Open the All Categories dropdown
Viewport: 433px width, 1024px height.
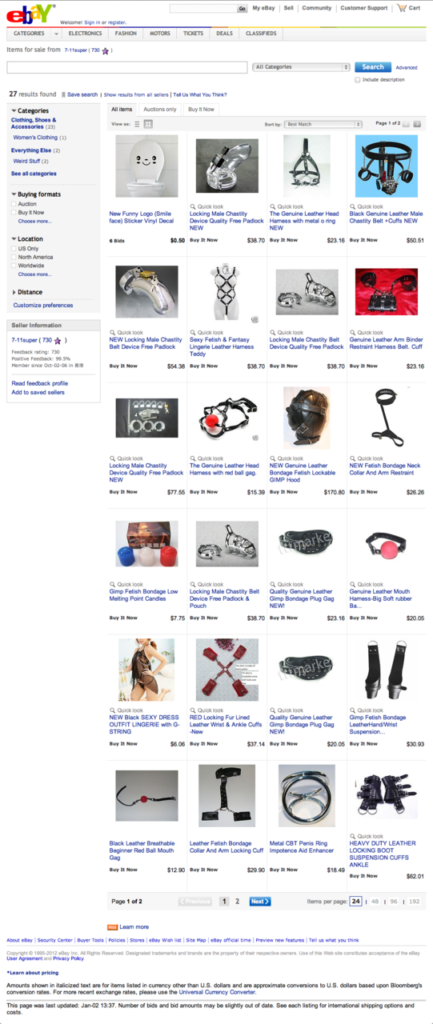tap(302, 67)
